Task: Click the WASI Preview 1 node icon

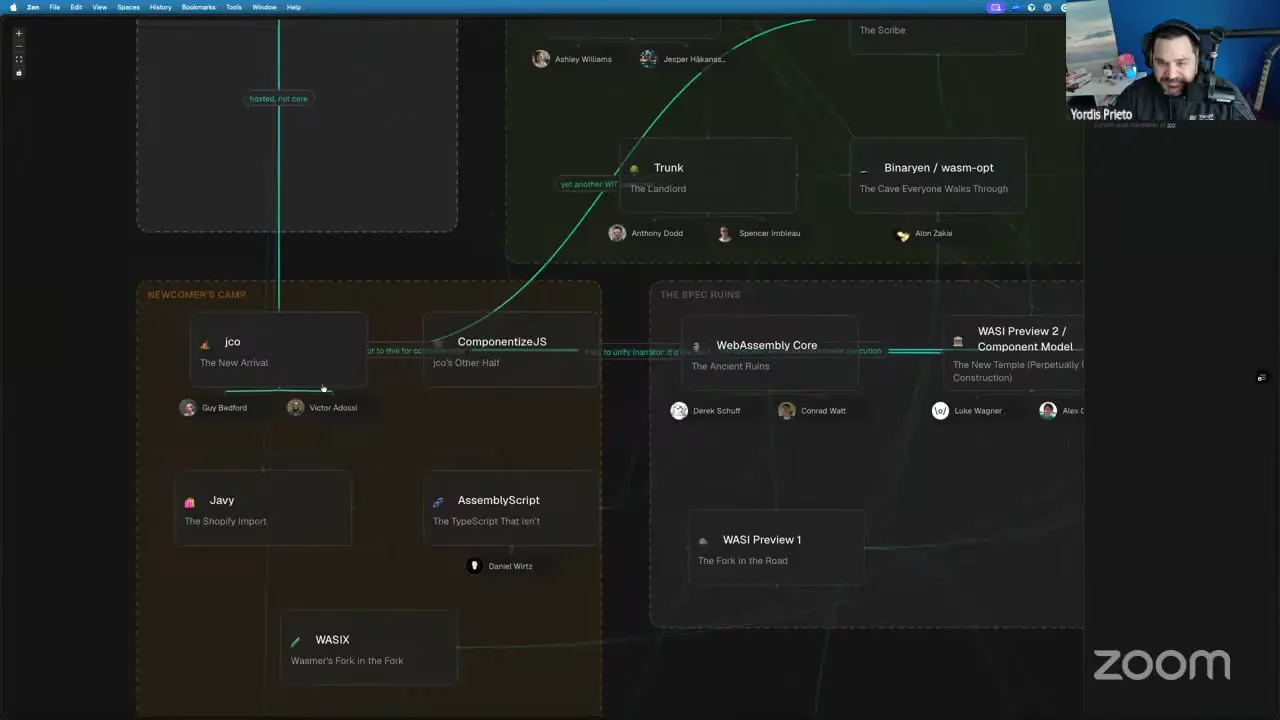Action: [703, 542]
